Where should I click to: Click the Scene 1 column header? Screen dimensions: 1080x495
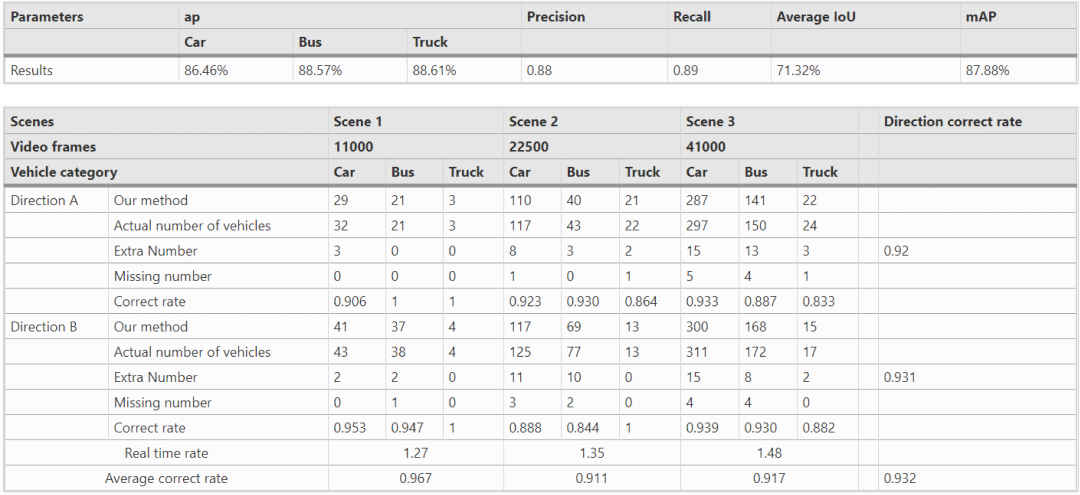[357, 122]
